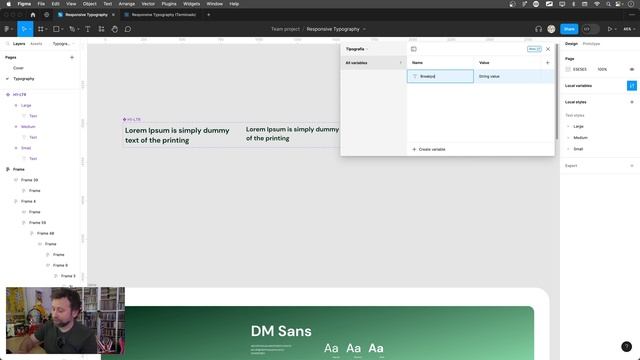Add a new mode column in variables
This screenshot has height=360, width=640.
(x=547, y=62)
